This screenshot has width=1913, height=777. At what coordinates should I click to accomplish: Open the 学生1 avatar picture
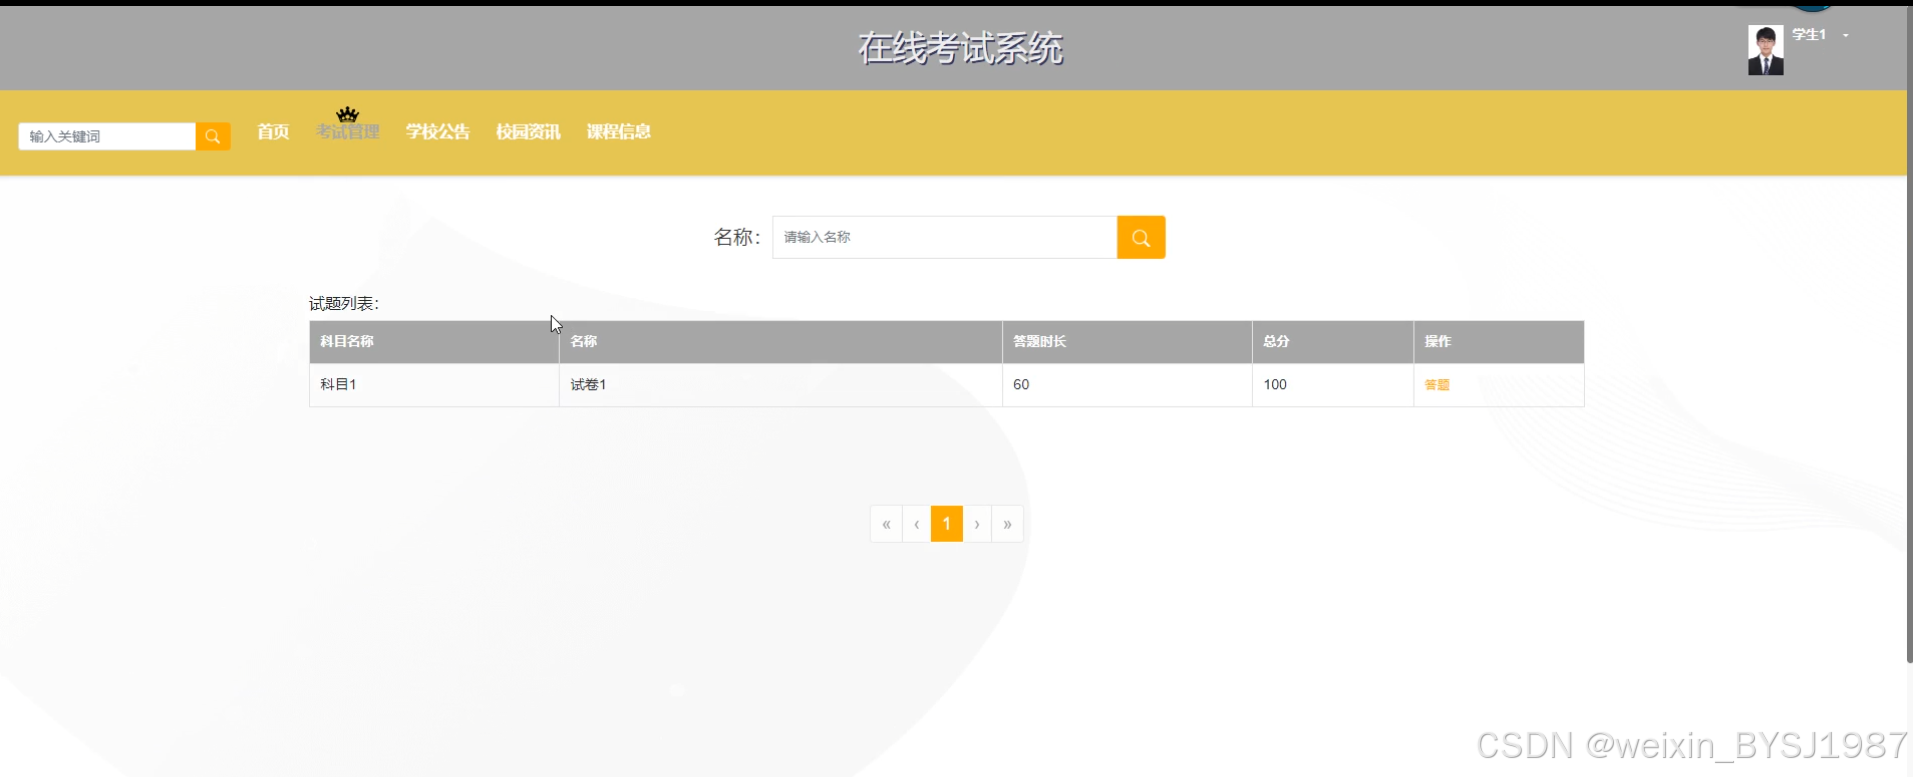(x=1765, y=50)
